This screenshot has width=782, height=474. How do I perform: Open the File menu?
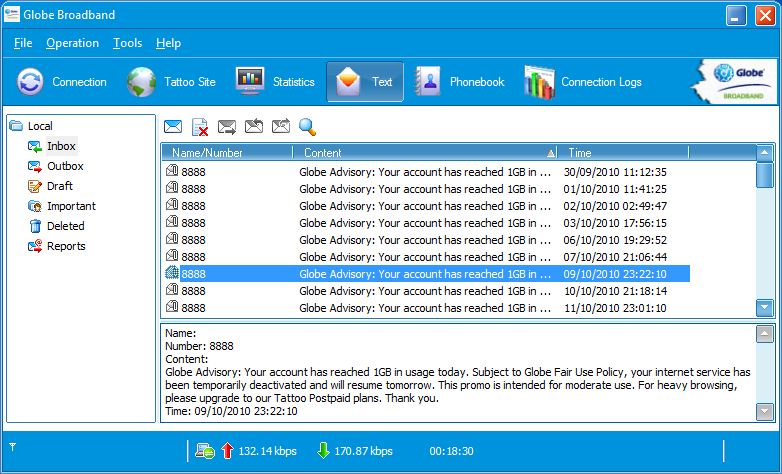(x=23, y=43)
